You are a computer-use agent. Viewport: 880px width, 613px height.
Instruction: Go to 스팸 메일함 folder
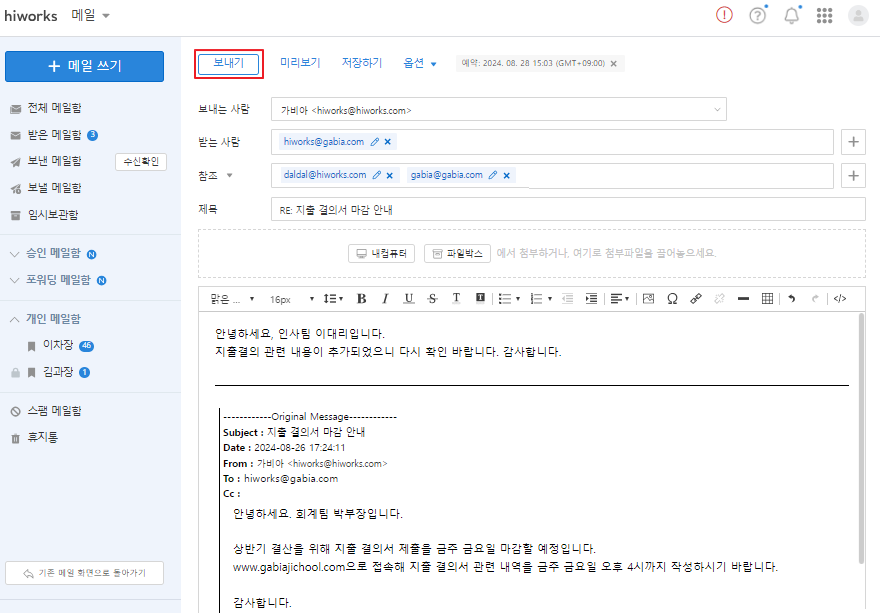point(54,411)
